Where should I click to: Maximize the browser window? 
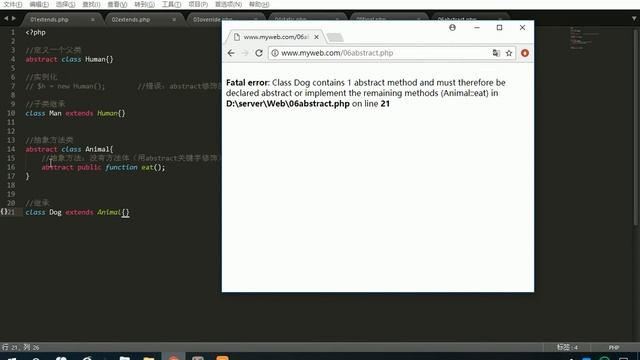pos(499,27)
